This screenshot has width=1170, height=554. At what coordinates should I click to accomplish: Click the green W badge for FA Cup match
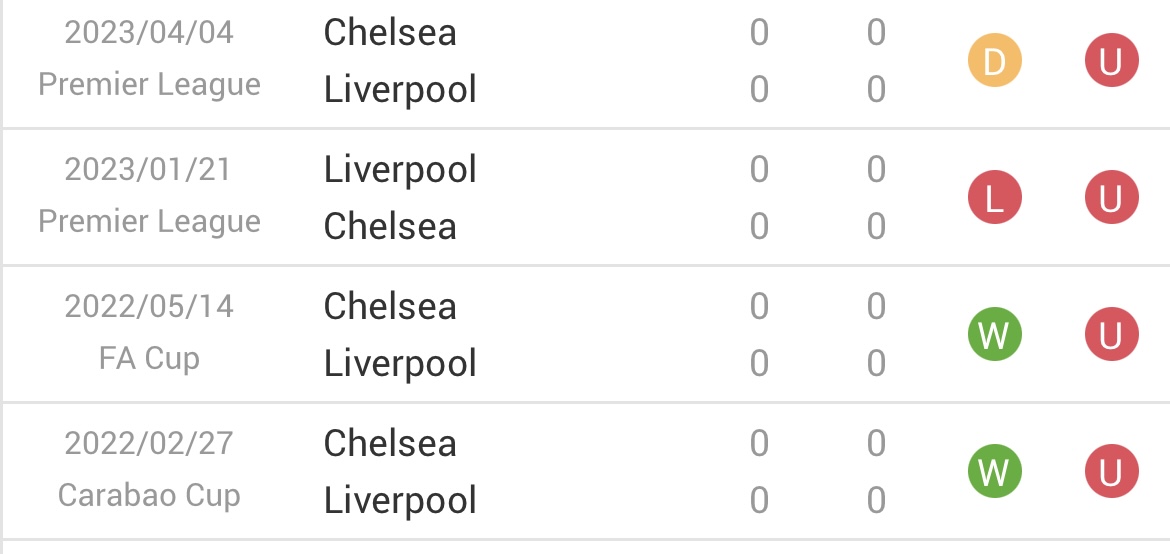click(994, 334)
